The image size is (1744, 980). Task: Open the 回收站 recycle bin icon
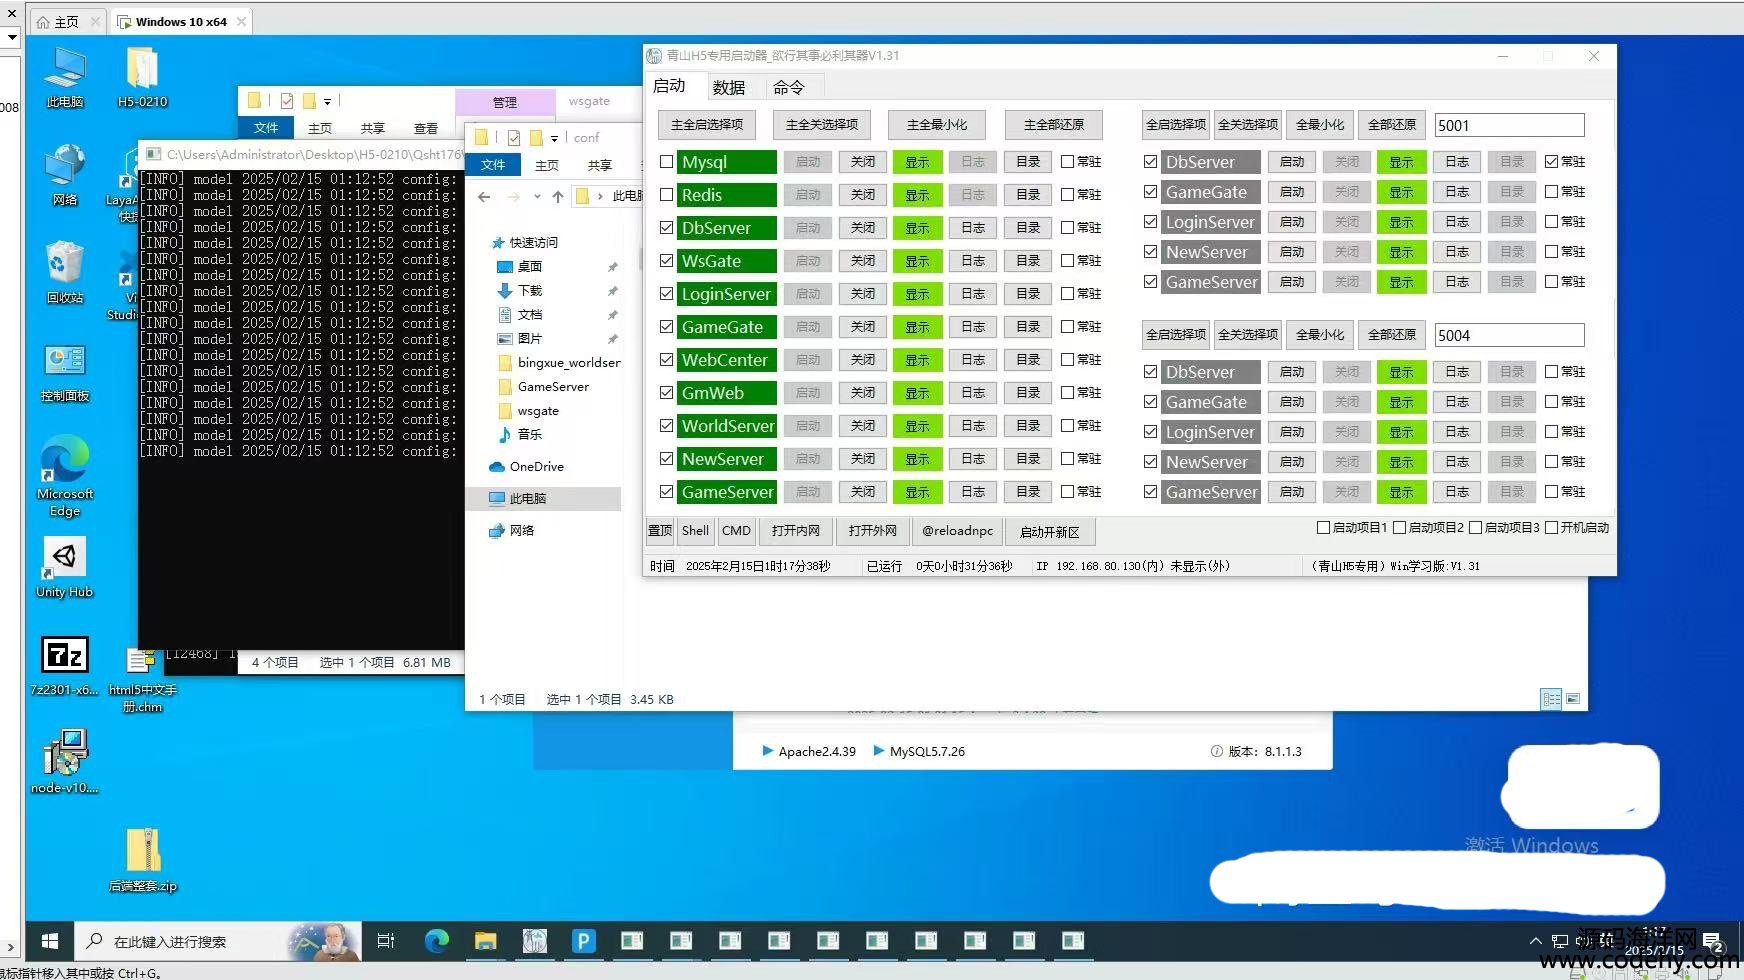click(x=65, y=272)
